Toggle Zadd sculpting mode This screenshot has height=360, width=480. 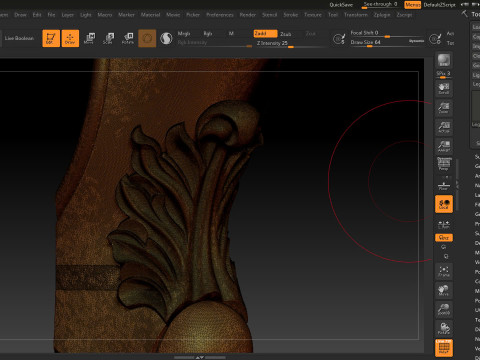pos(265,34)
